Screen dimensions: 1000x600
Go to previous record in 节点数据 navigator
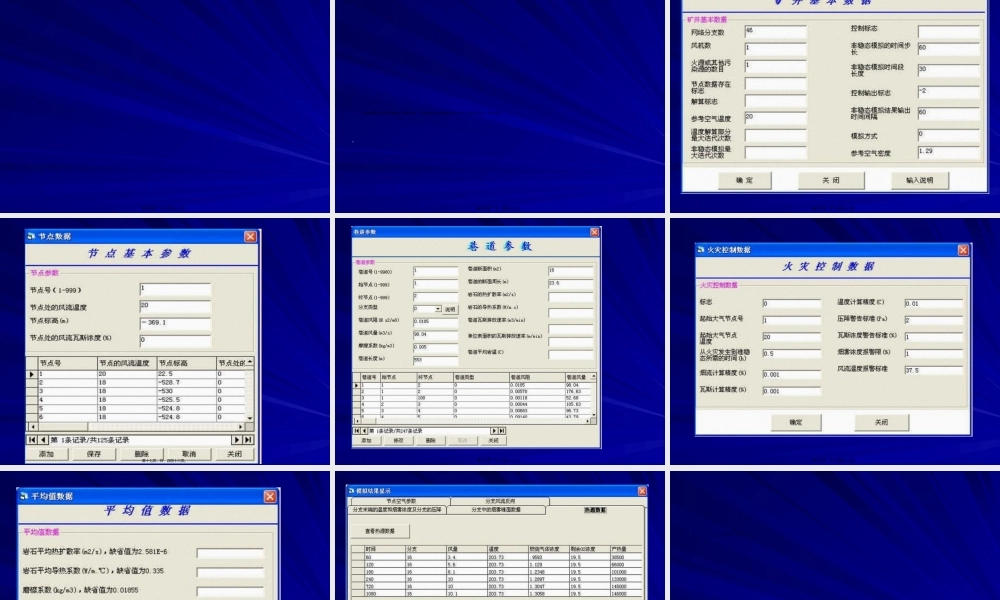43,439
